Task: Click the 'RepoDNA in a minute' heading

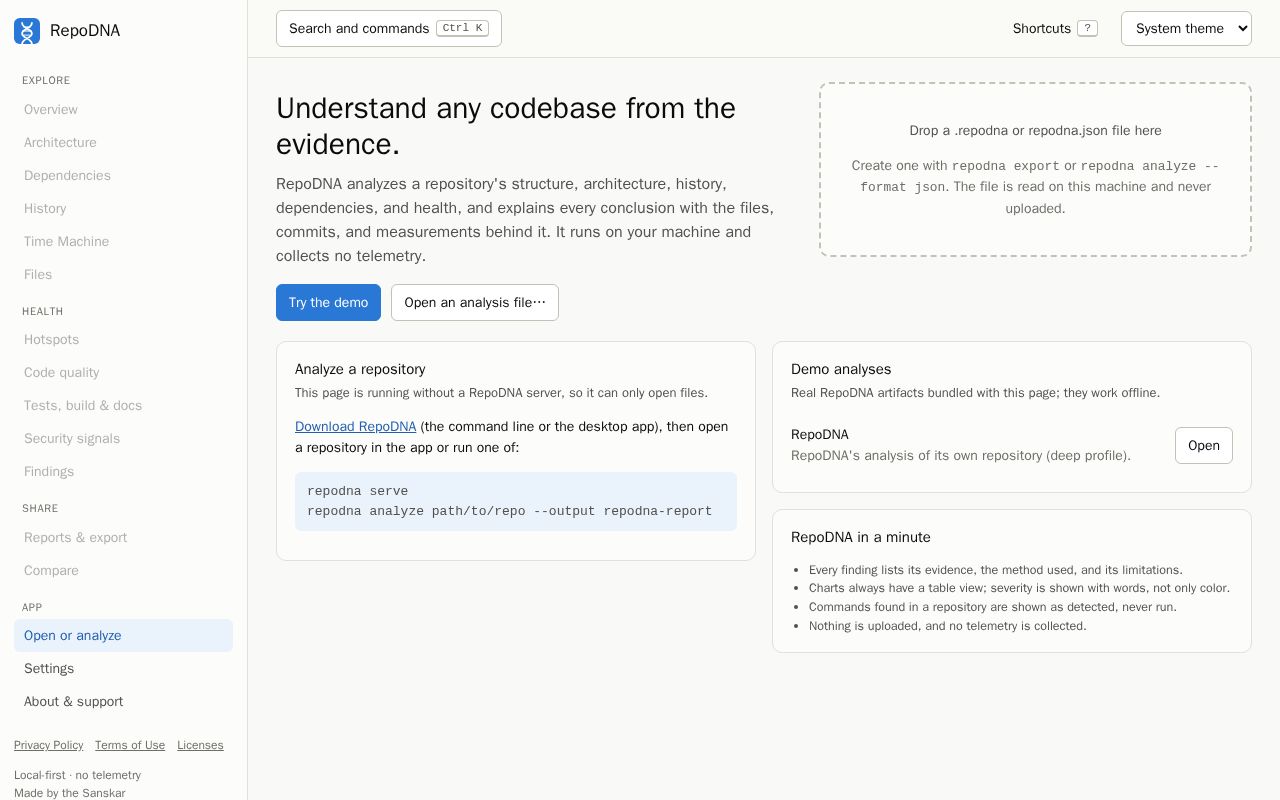Action: [x=861, y=537]
